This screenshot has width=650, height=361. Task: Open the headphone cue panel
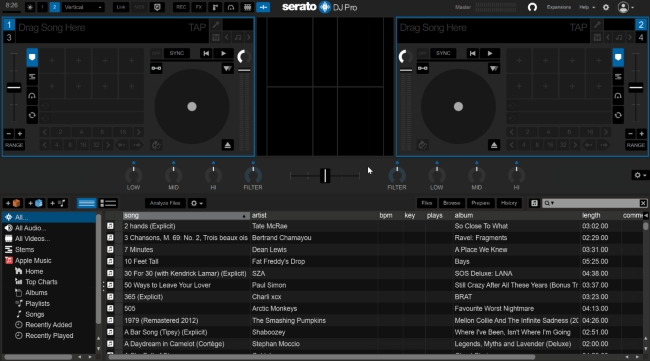point(231,7)
